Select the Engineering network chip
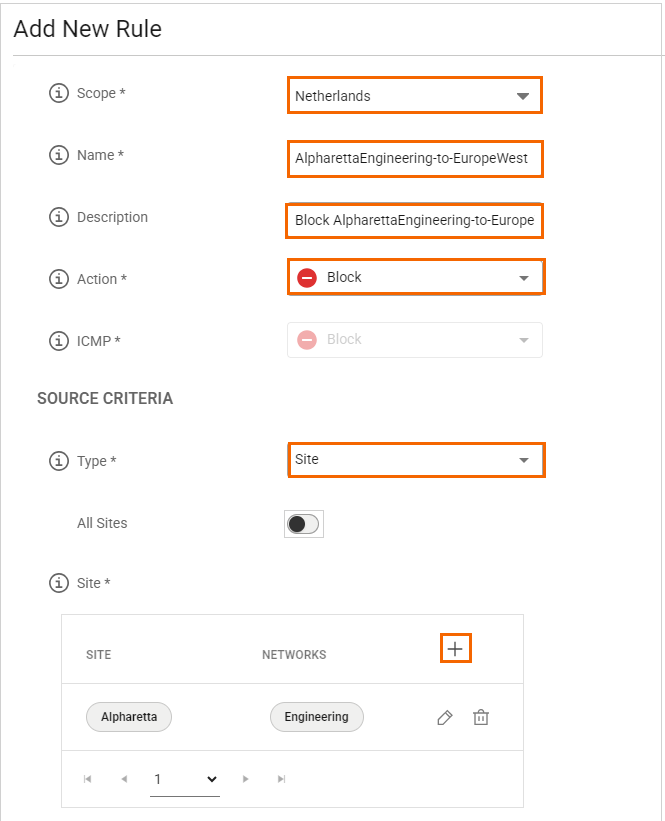The height and width of the screenshot is (821, 665). (316, 717)
